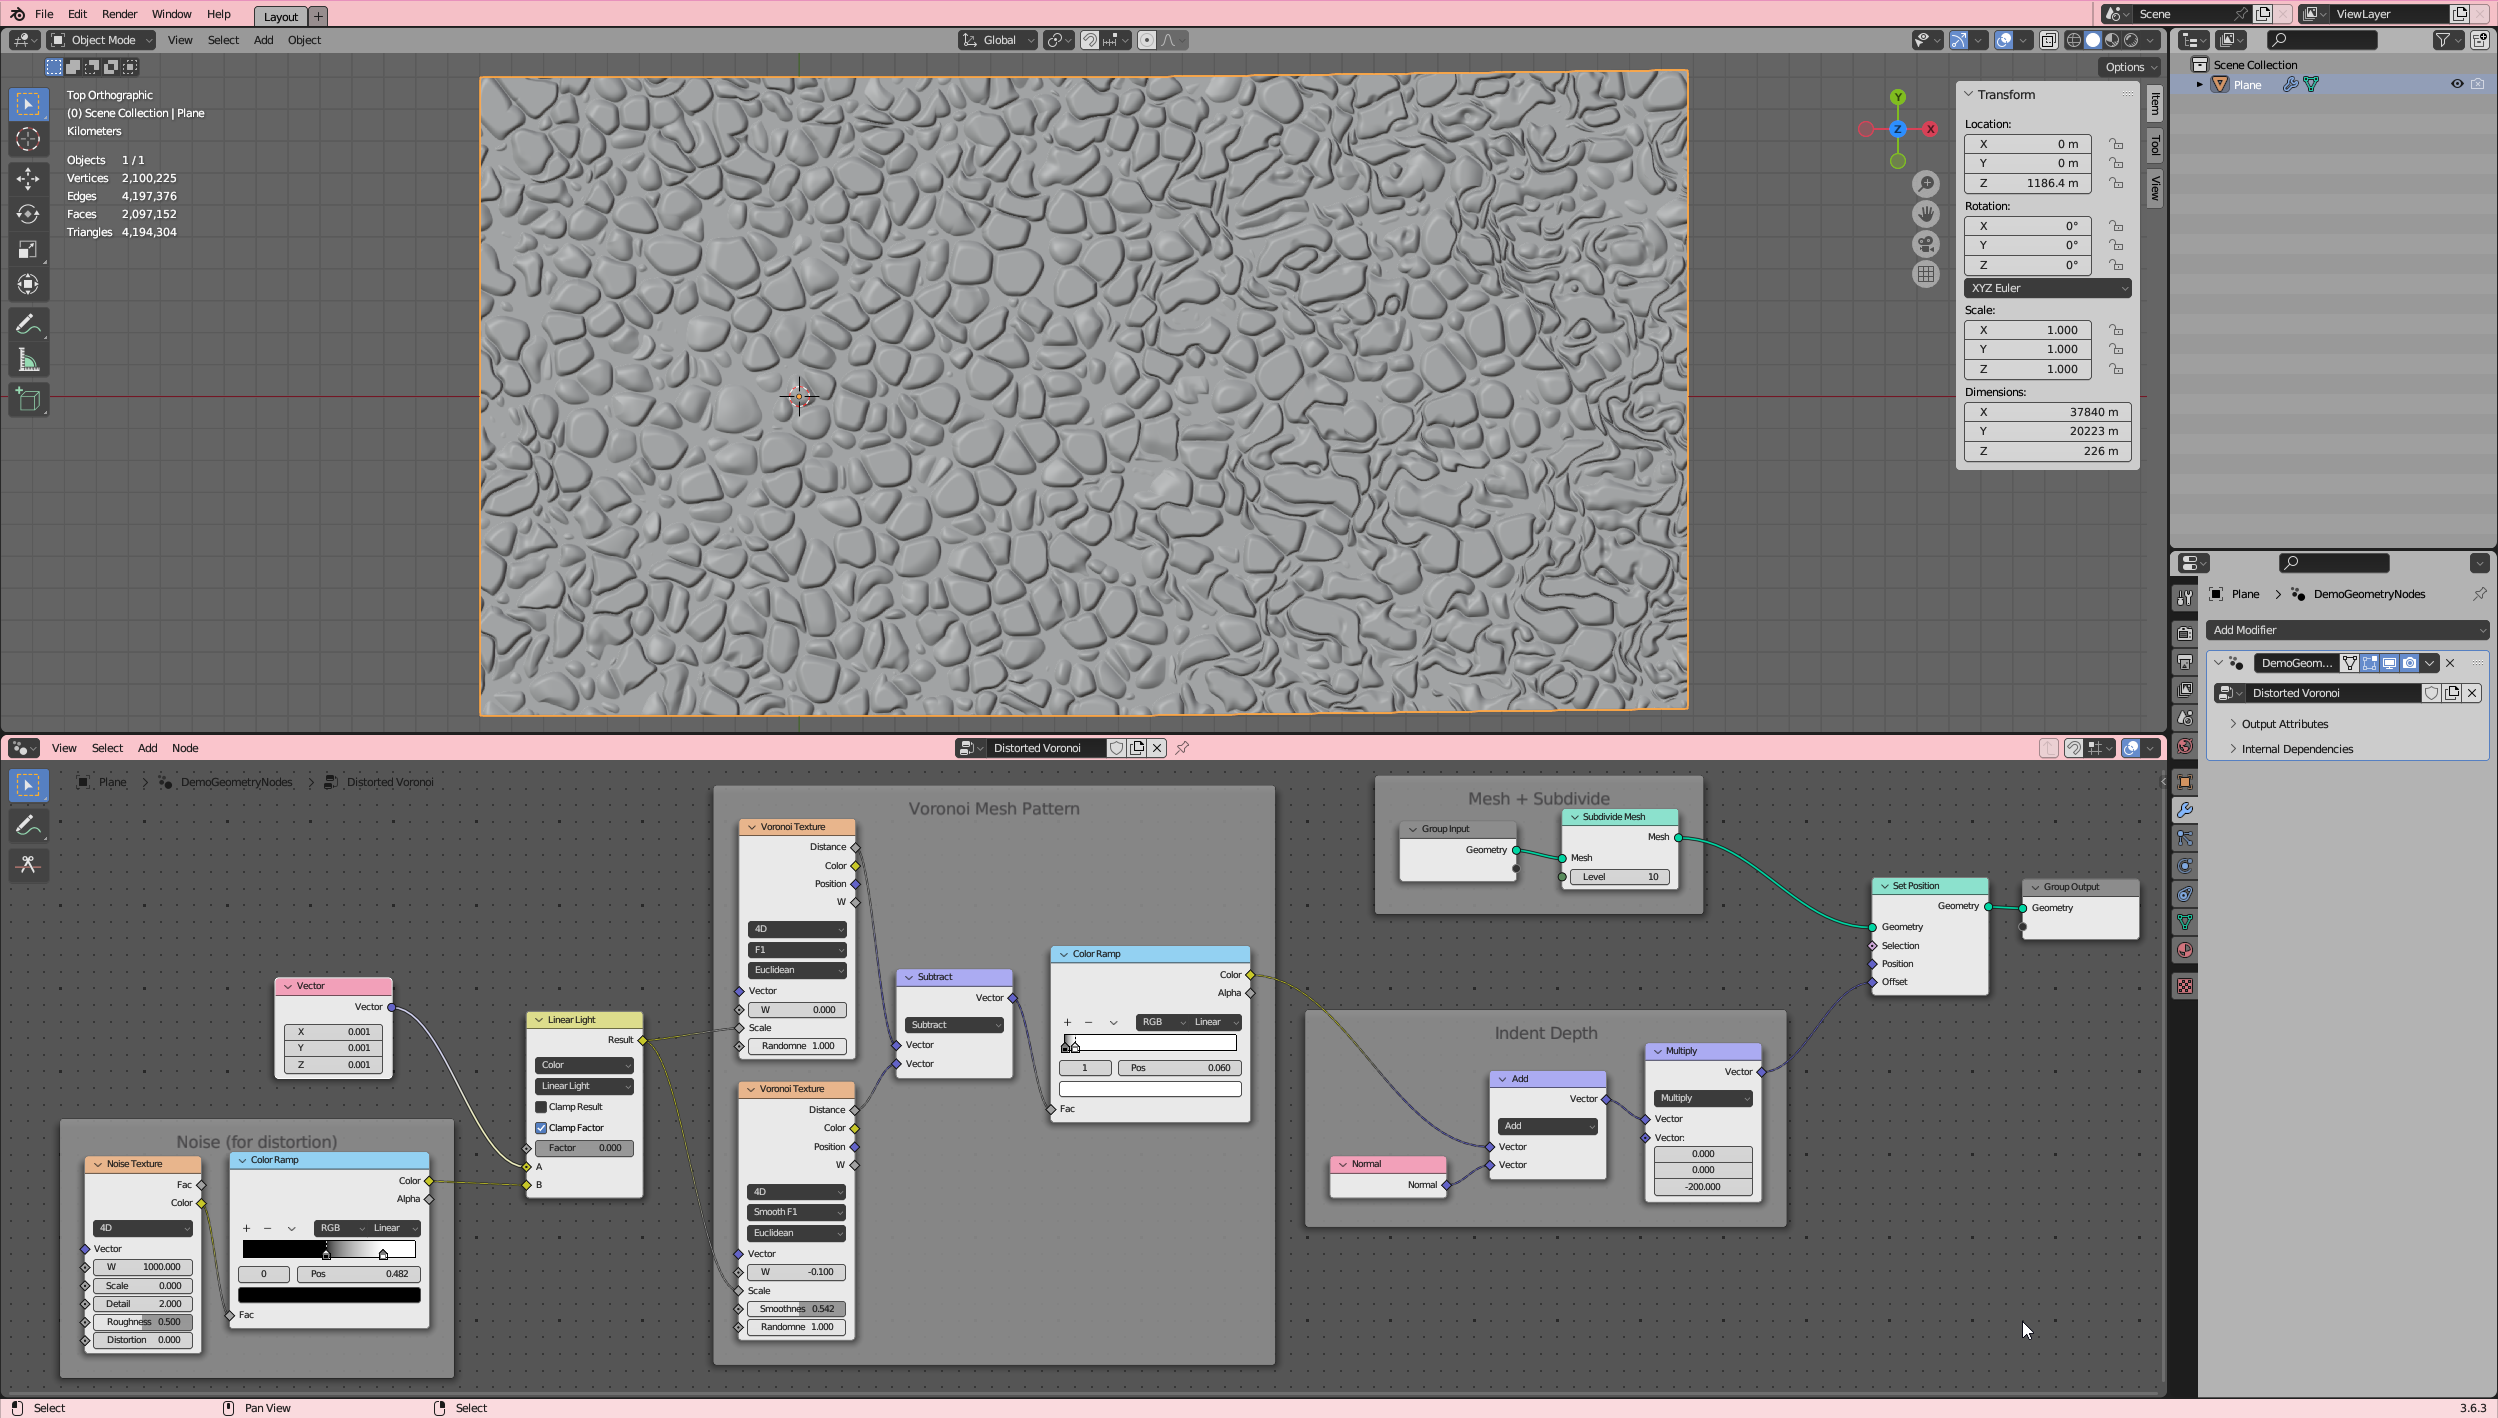Choose the Add Cube tool
Viewport: 2498px width, 1418px height.
click(x=28, y=400)
